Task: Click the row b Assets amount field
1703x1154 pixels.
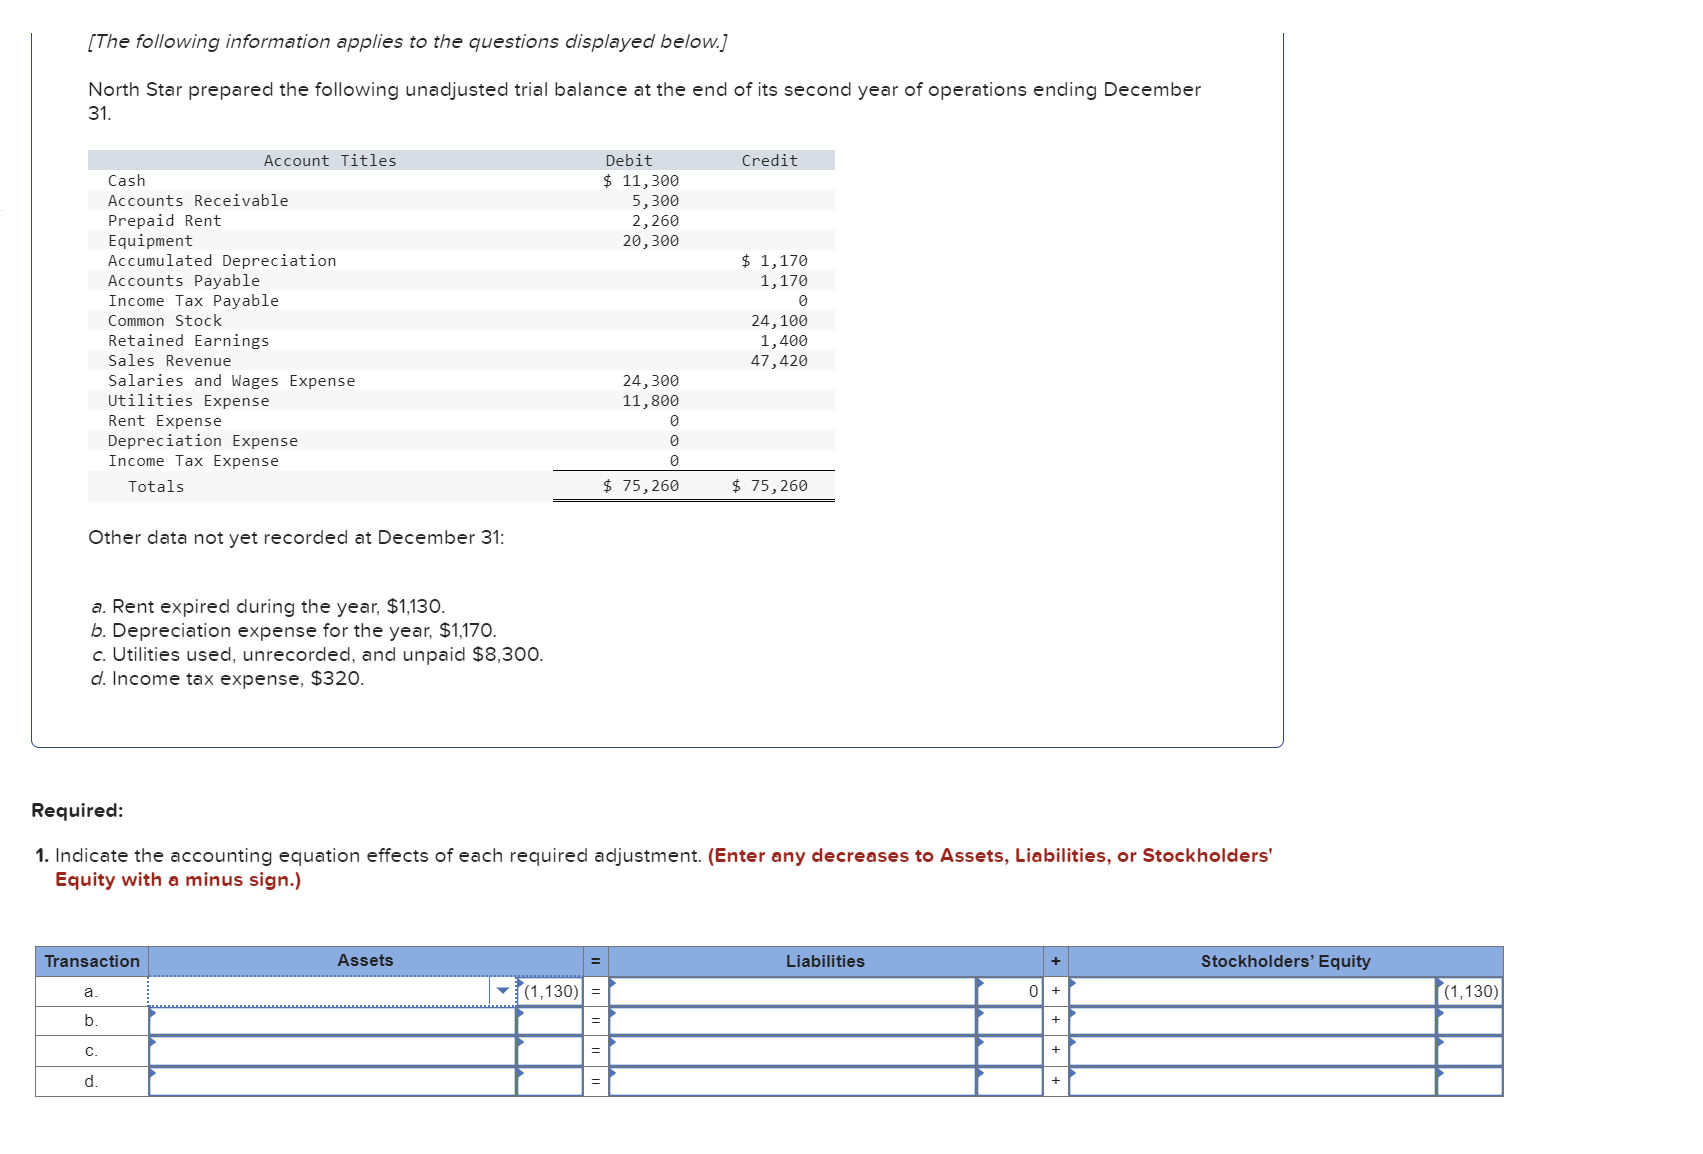Action: point(550,1021)
